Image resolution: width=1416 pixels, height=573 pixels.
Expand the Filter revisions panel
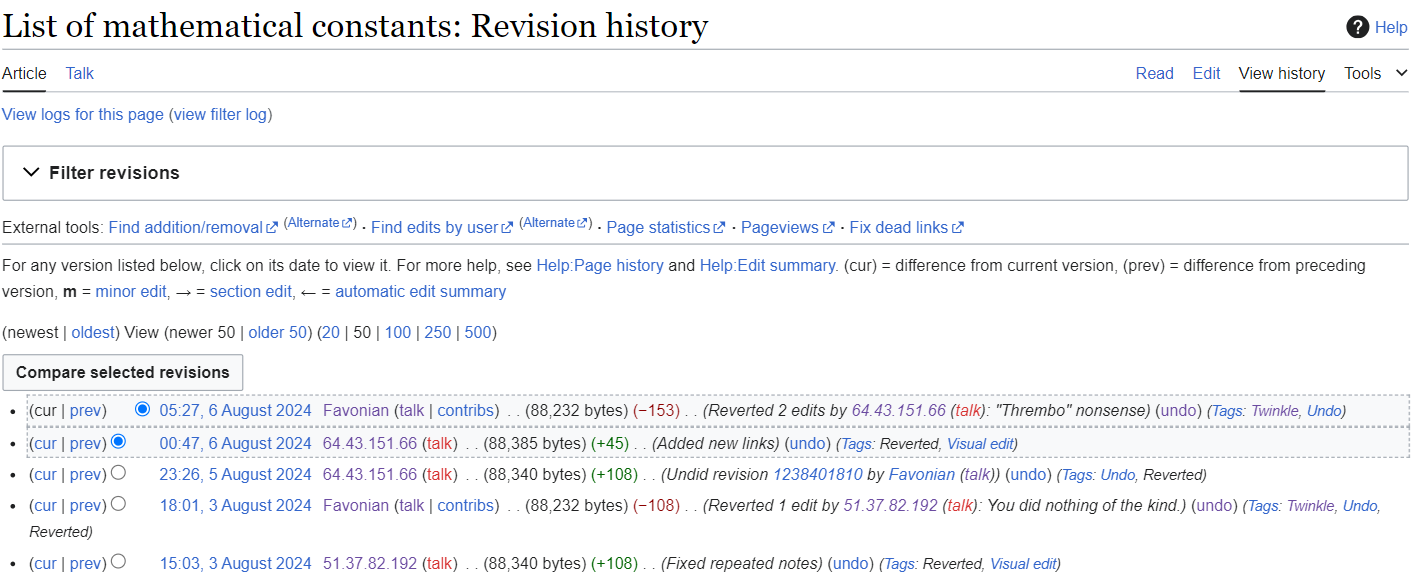tap(114, 173)
